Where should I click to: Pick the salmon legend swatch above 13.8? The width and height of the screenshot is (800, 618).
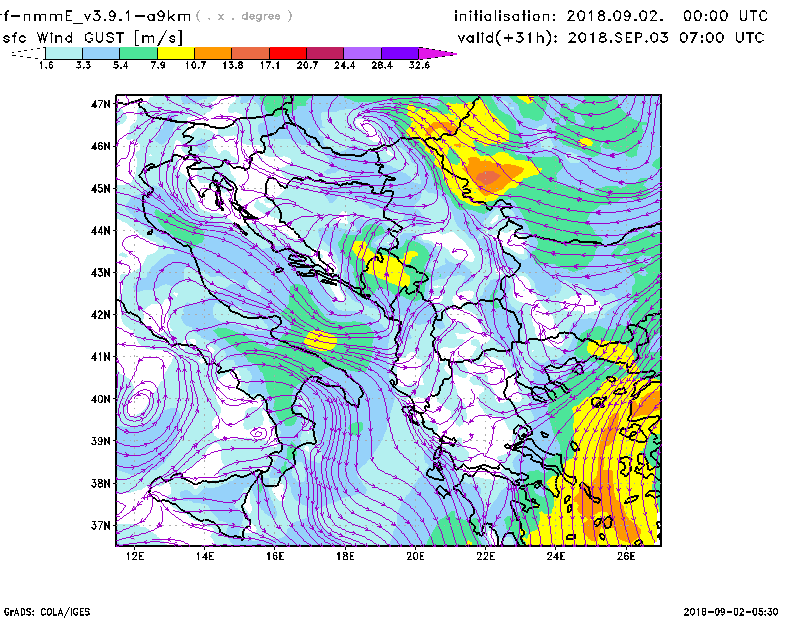click(251, 53)
